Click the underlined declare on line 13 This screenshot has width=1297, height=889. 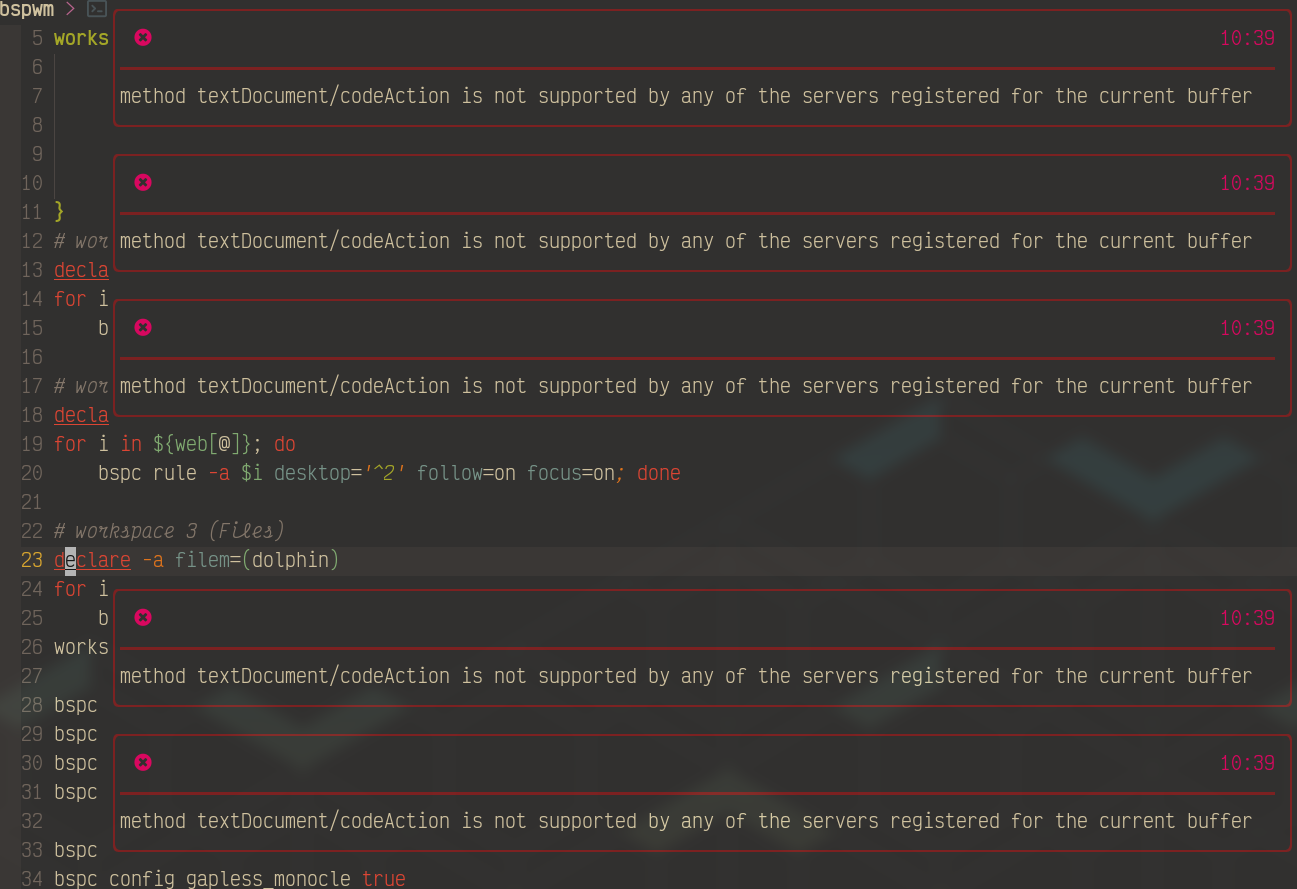click(81, 270)
